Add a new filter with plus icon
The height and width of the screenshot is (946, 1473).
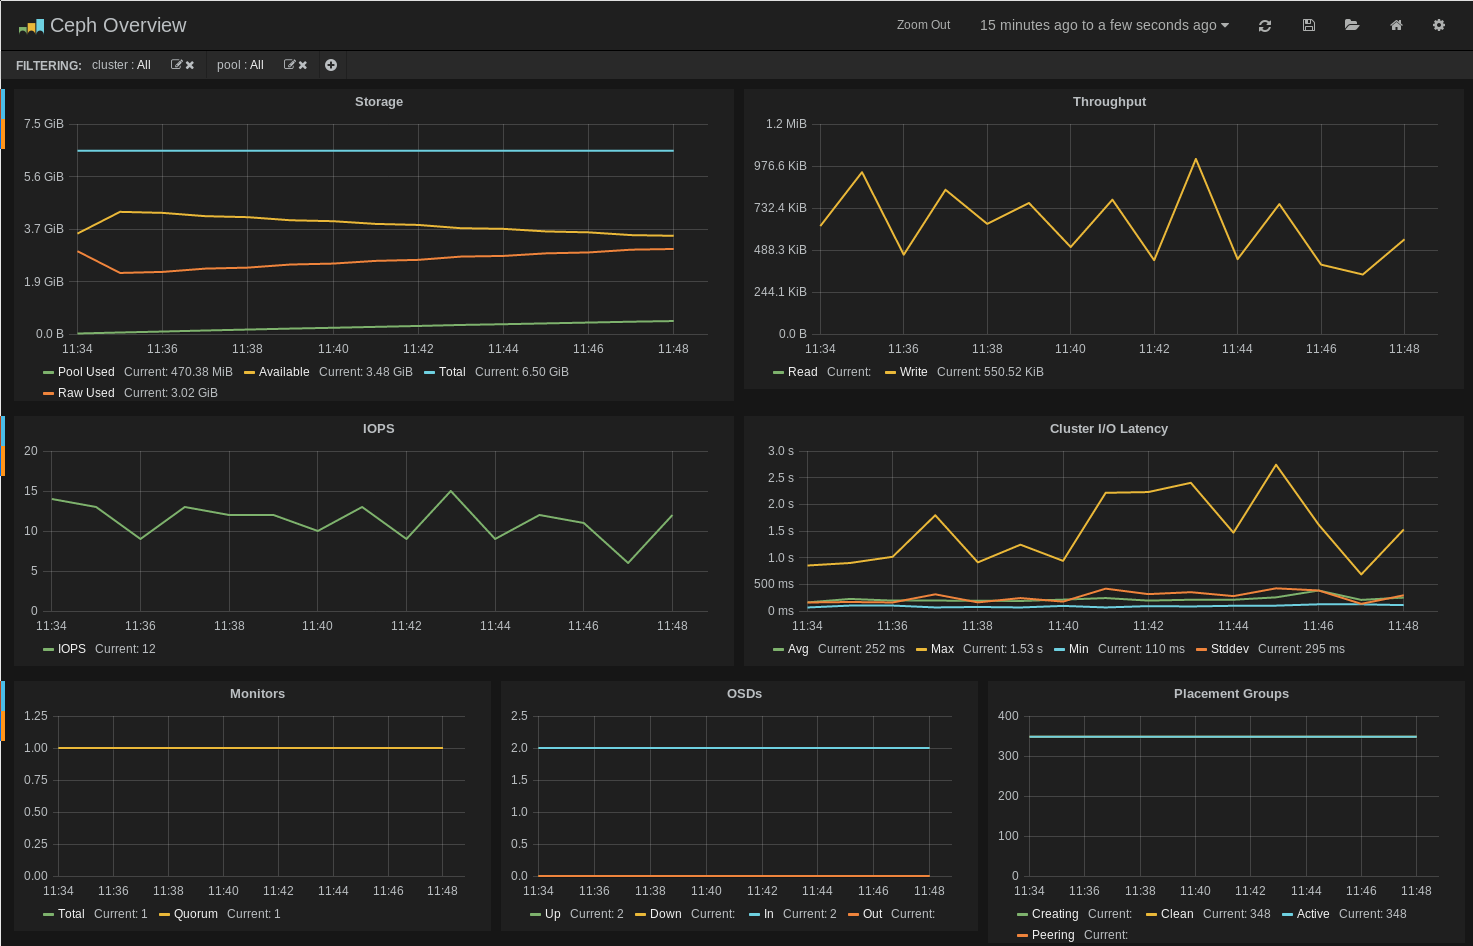click(331, 65)
